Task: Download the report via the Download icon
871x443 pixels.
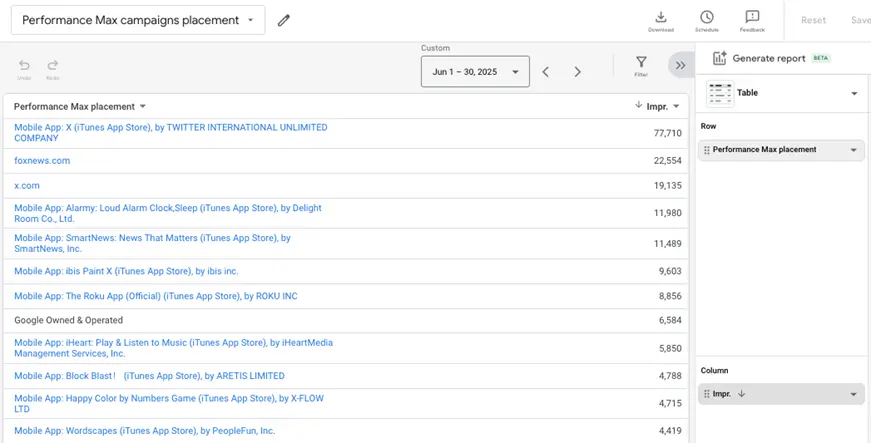Action: click(660, 20)
